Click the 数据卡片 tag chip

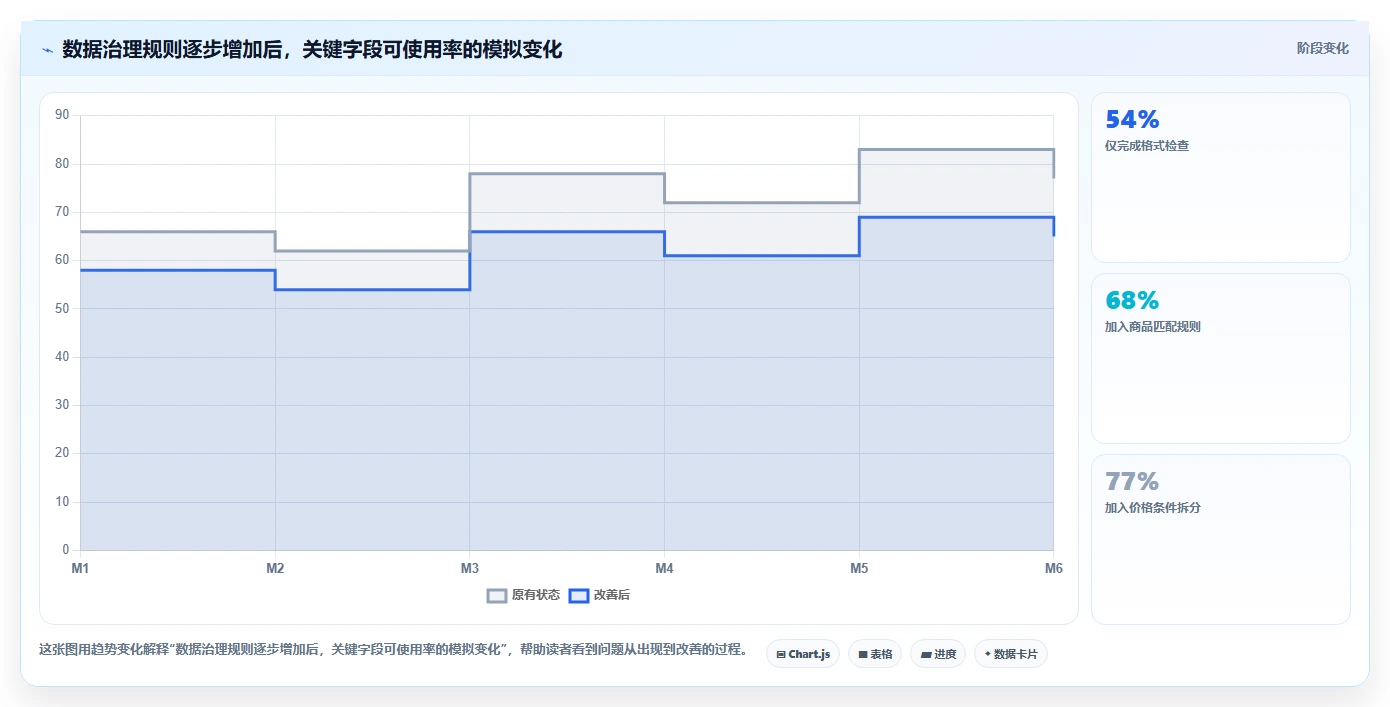click(1011, 654)
